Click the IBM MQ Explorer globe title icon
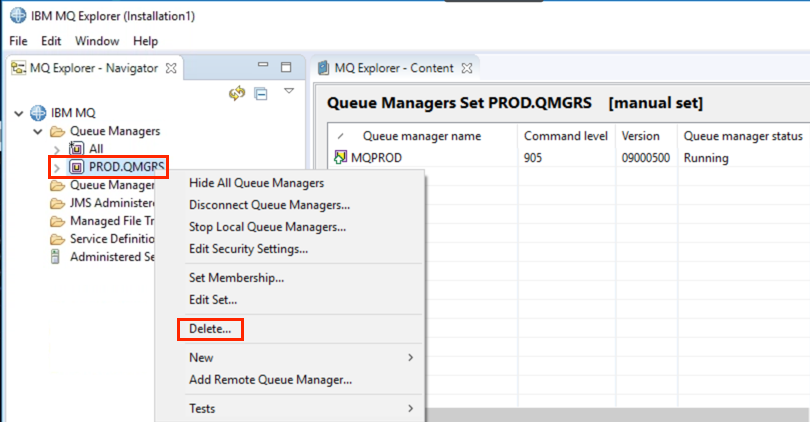This screenshot has height=422, width=810. click(18, 15)
